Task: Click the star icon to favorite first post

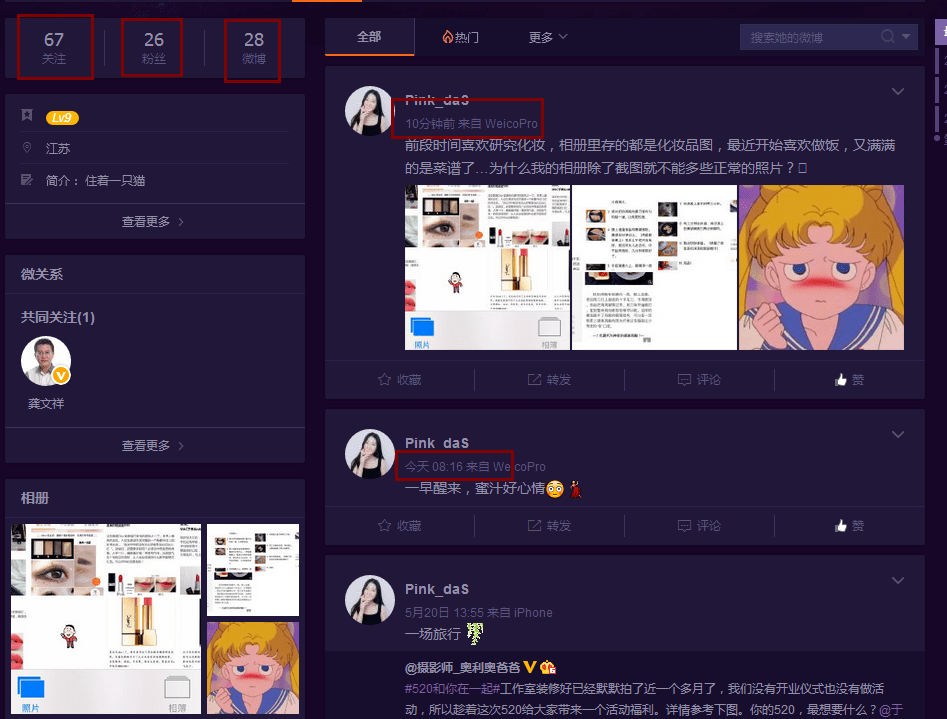Action: coord(385,380)
